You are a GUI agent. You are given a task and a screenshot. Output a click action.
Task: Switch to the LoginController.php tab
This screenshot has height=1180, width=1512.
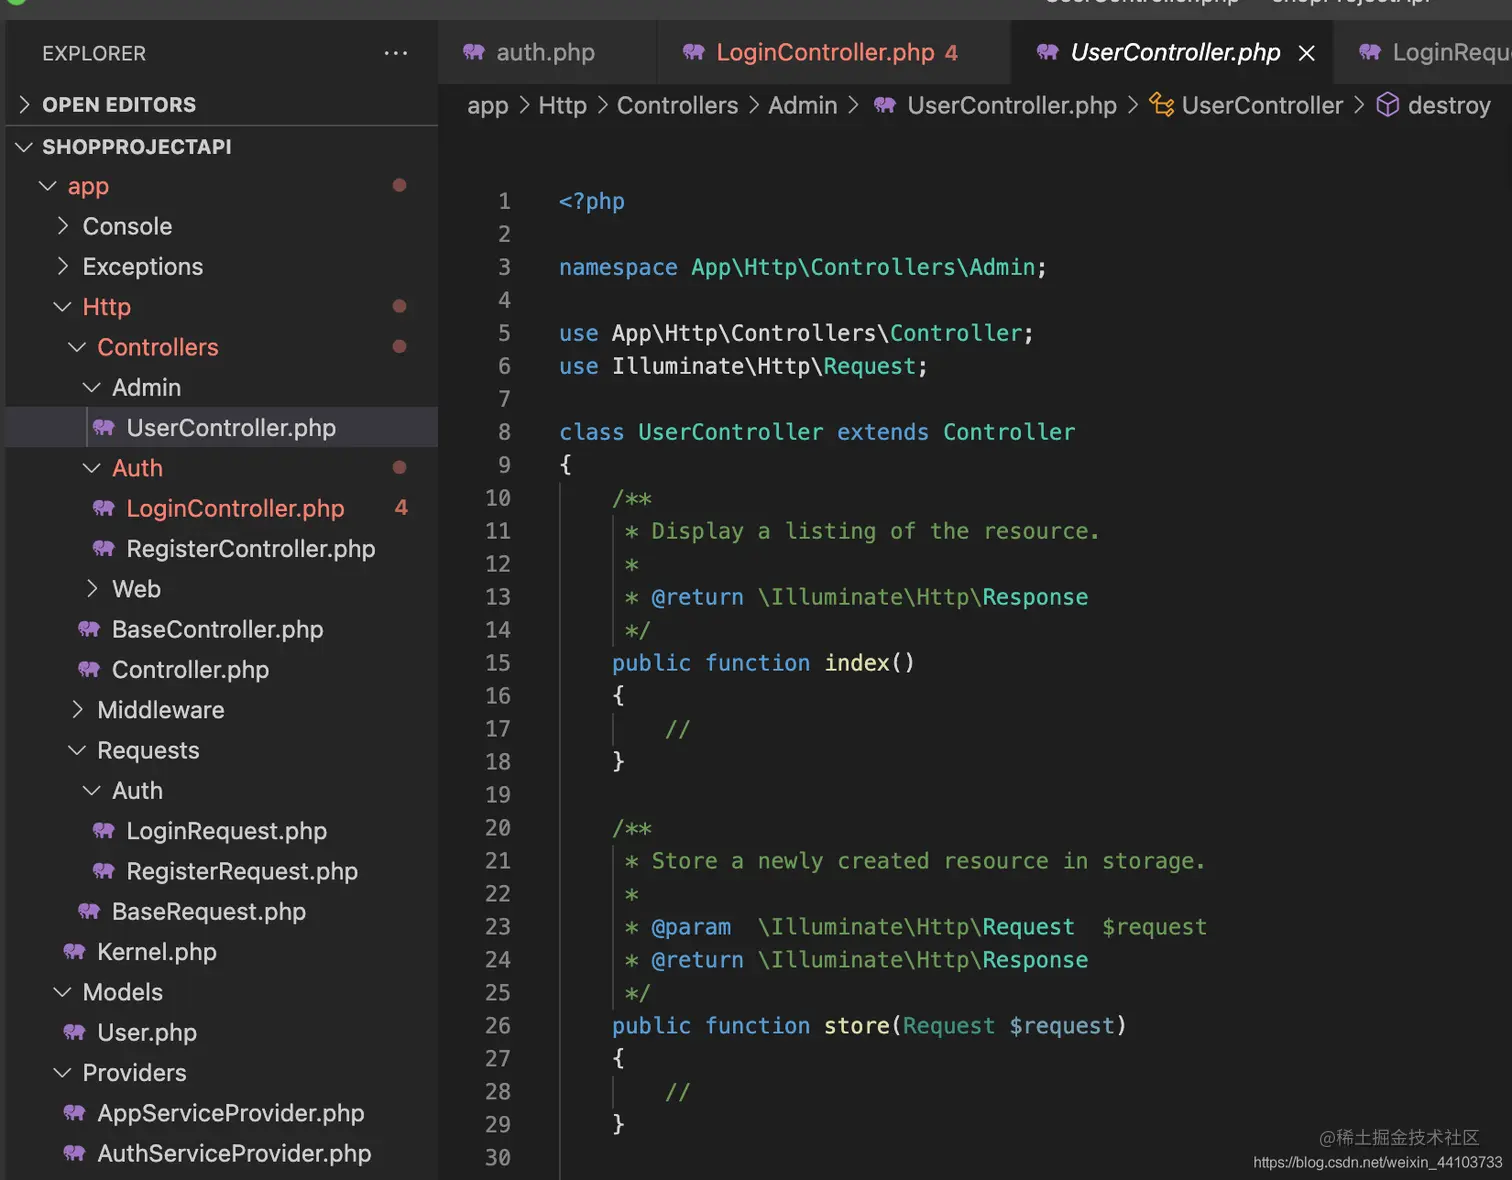tap(836, 52)
